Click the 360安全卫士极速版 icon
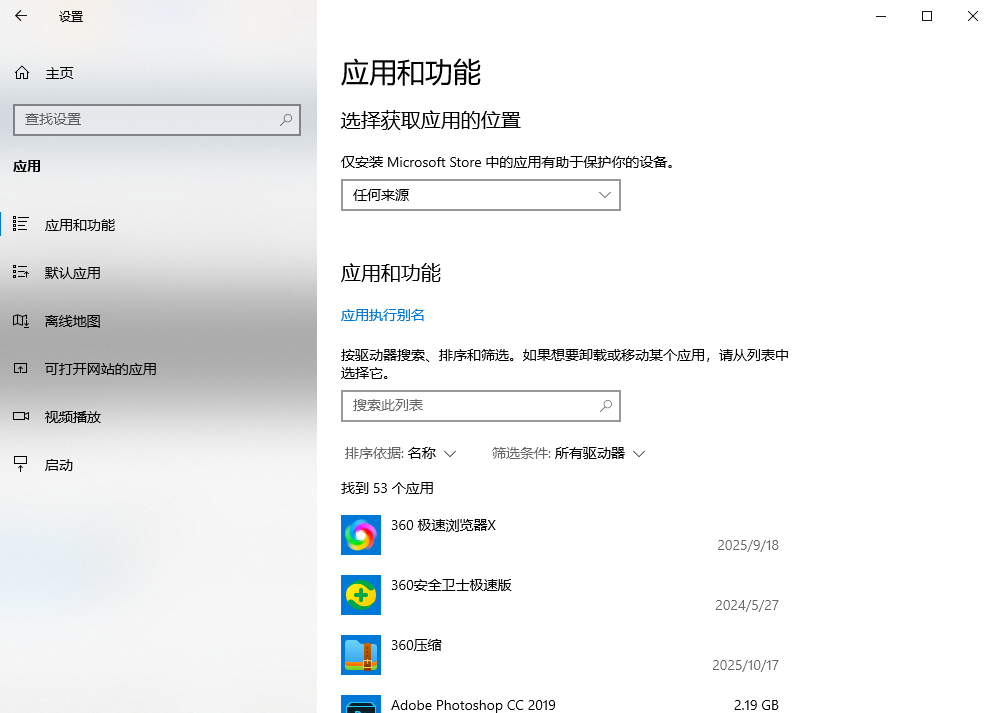Image resolution: width=990 pixels, height=713 pixels. (360, 595)
